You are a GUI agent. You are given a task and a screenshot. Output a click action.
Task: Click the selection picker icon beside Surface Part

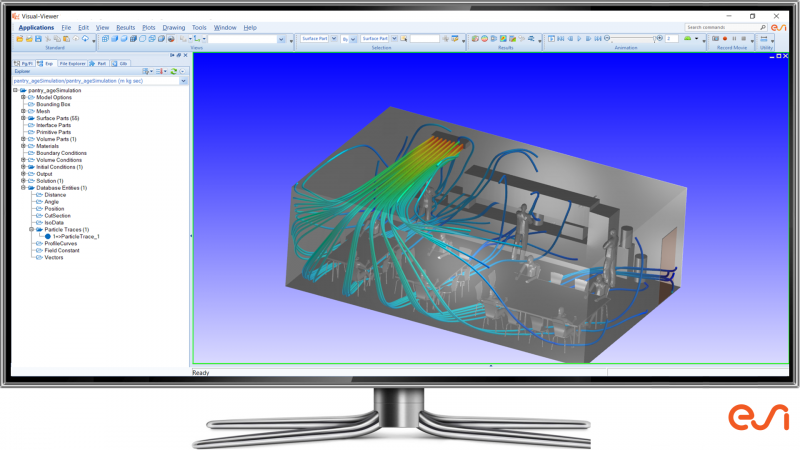point(404,39)
